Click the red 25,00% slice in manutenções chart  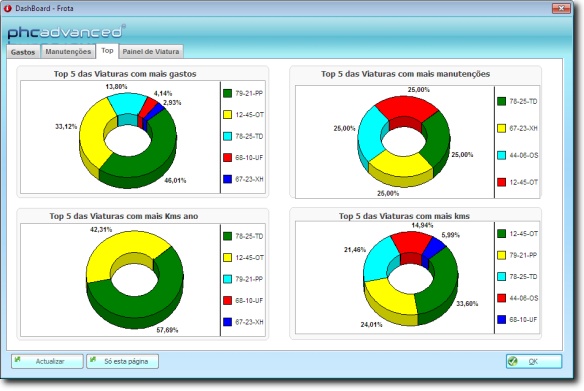pyautogui.click(x=406, y=108)
